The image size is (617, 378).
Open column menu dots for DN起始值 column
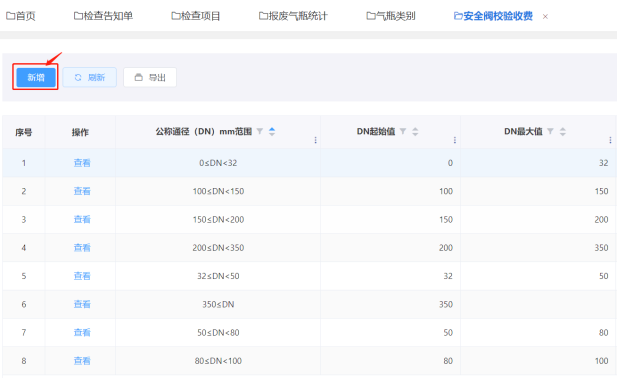454,140
